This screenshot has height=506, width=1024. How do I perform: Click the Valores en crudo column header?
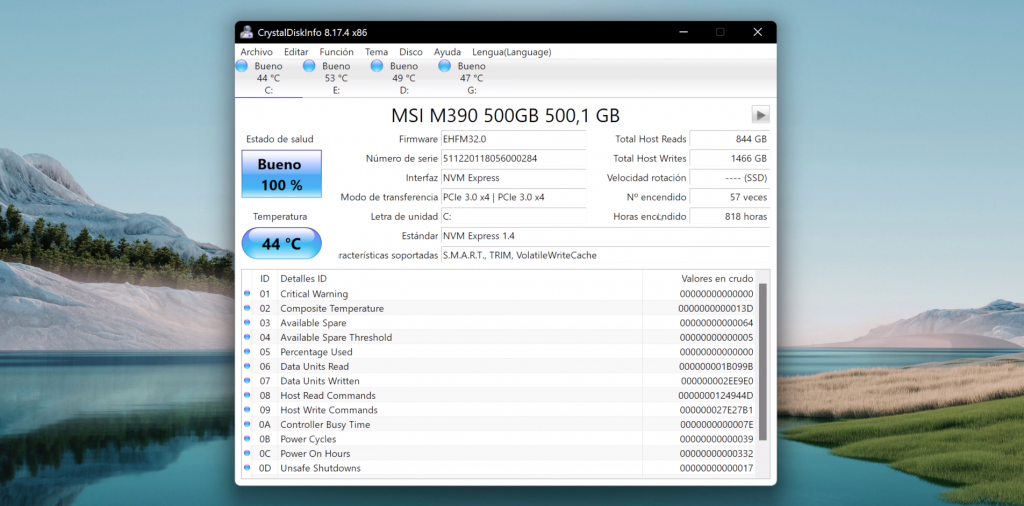pyautogui.click(x=715, y=278)
